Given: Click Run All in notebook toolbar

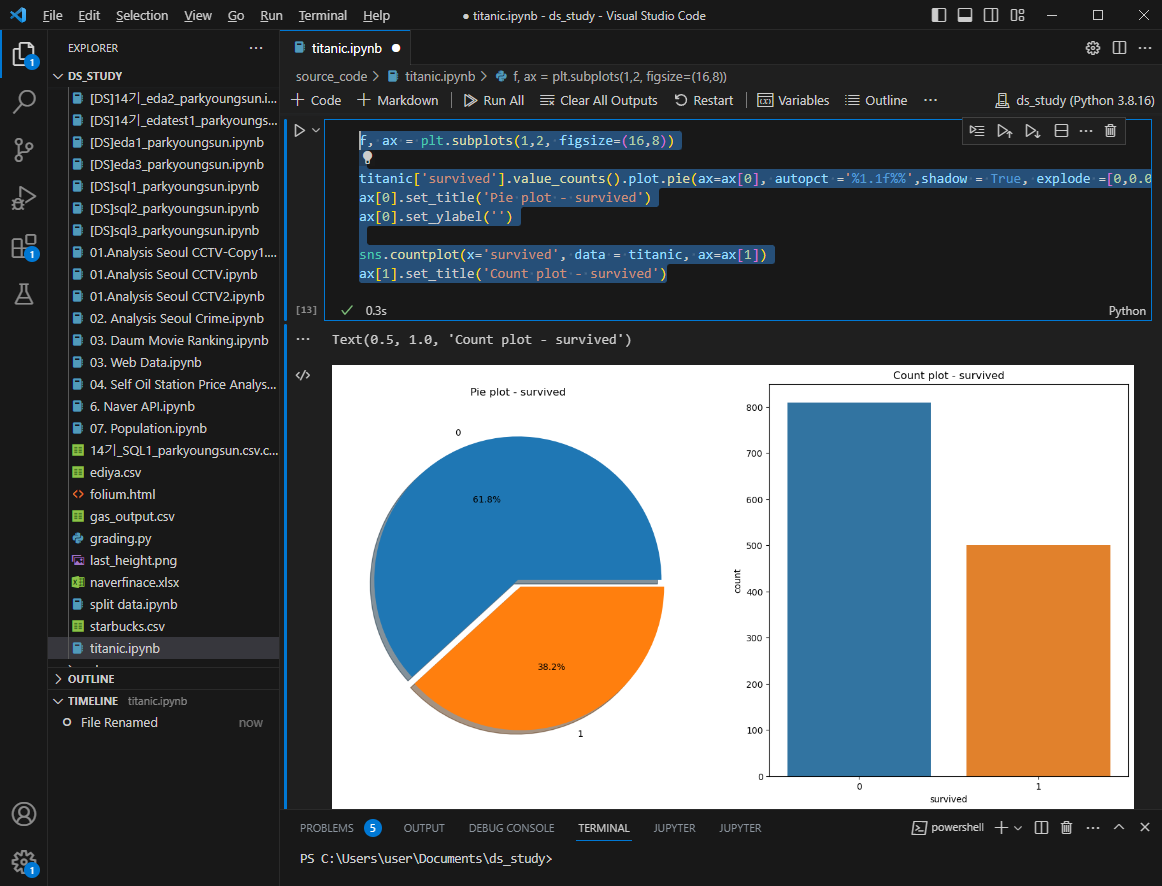Looking at the screenshot, I should pos(494,100).
